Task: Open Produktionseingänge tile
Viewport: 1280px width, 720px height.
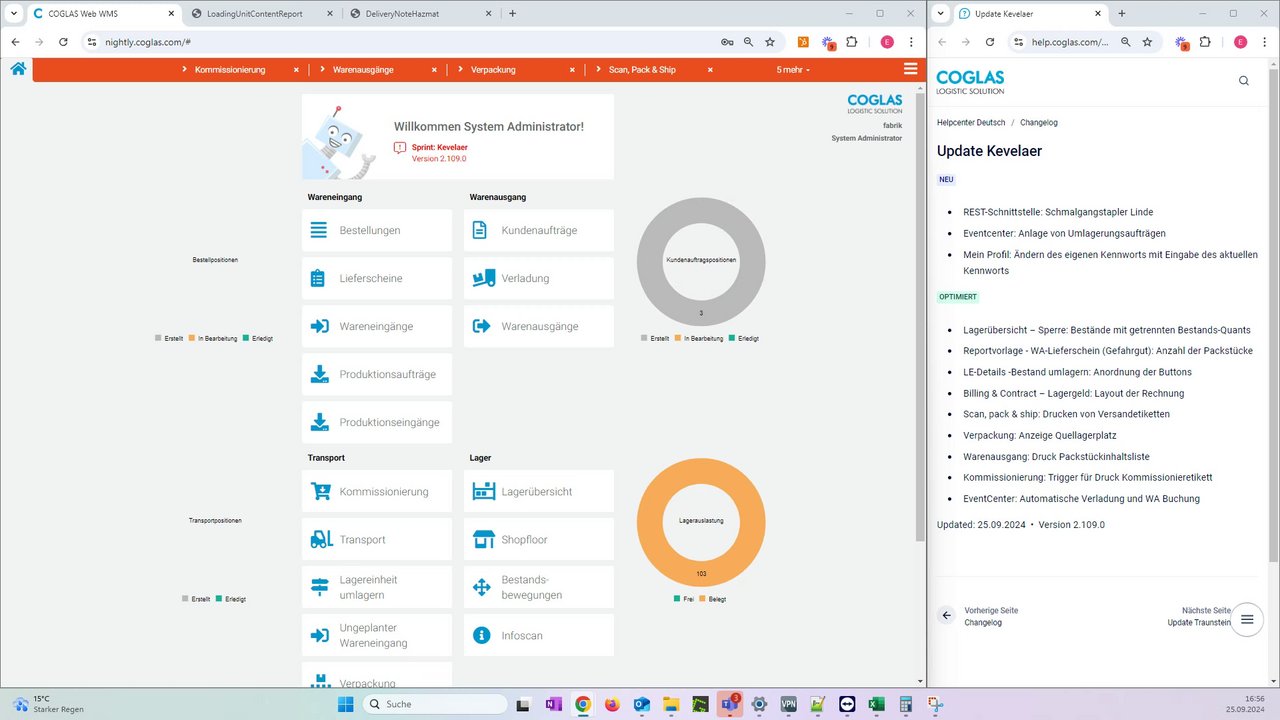Action: [x=377, y=422]
